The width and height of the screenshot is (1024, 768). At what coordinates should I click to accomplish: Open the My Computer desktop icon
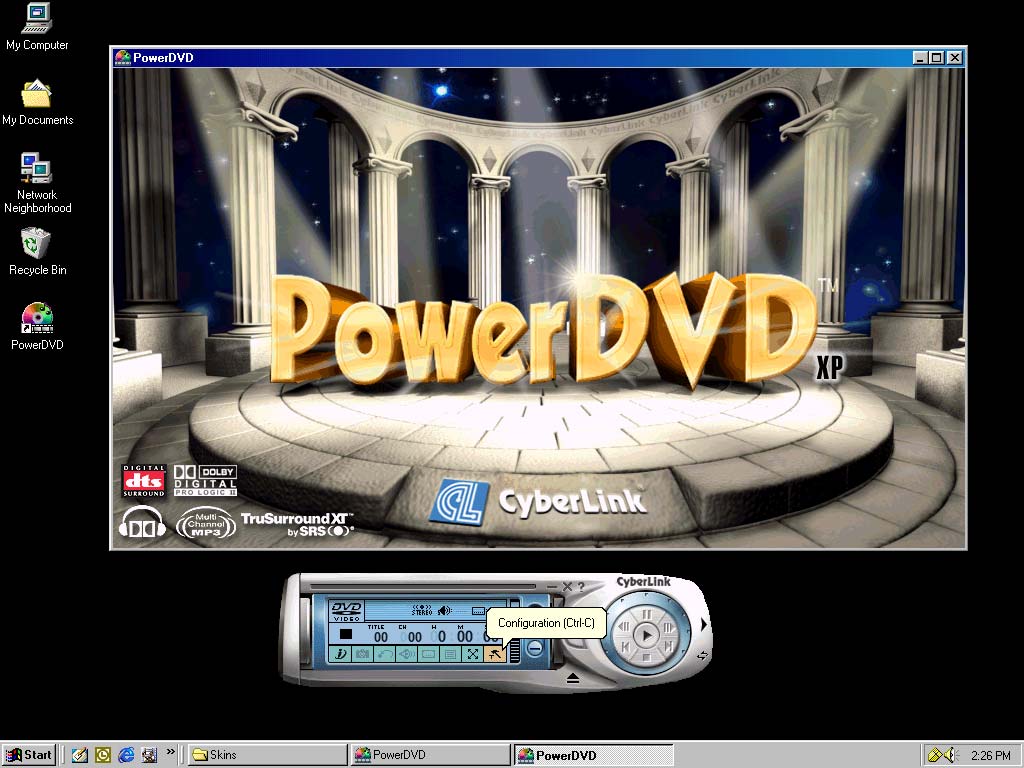click(x=37, y=27)
